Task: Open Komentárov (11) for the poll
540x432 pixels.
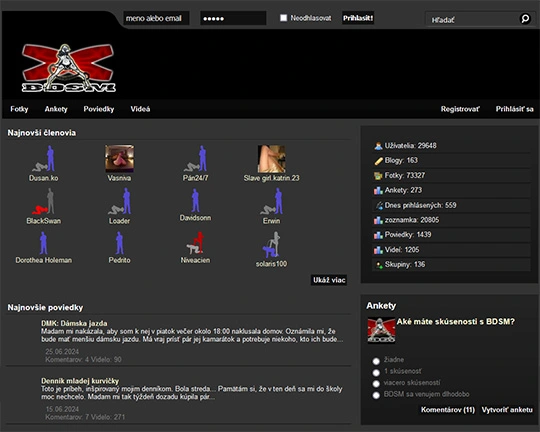Action: pos(448,410)
